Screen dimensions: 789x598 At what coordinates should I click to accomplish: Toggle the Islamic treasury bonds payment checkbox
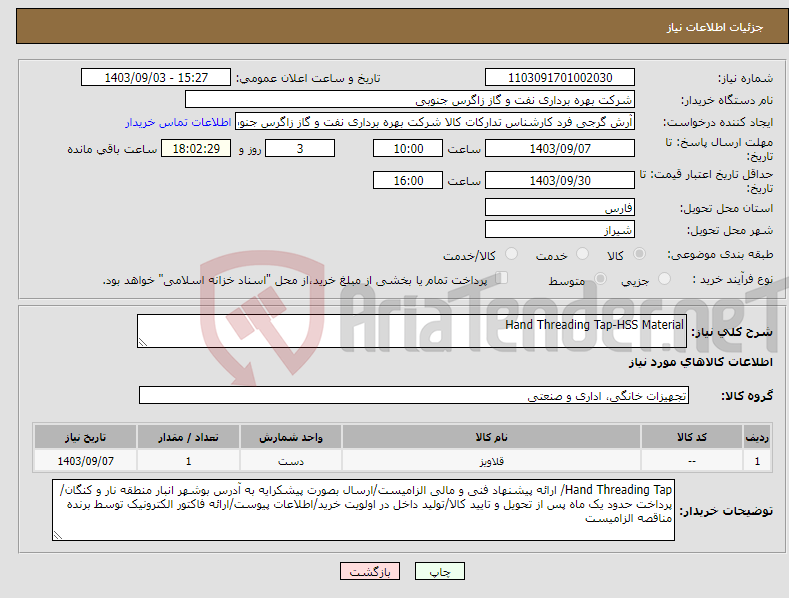501,278
